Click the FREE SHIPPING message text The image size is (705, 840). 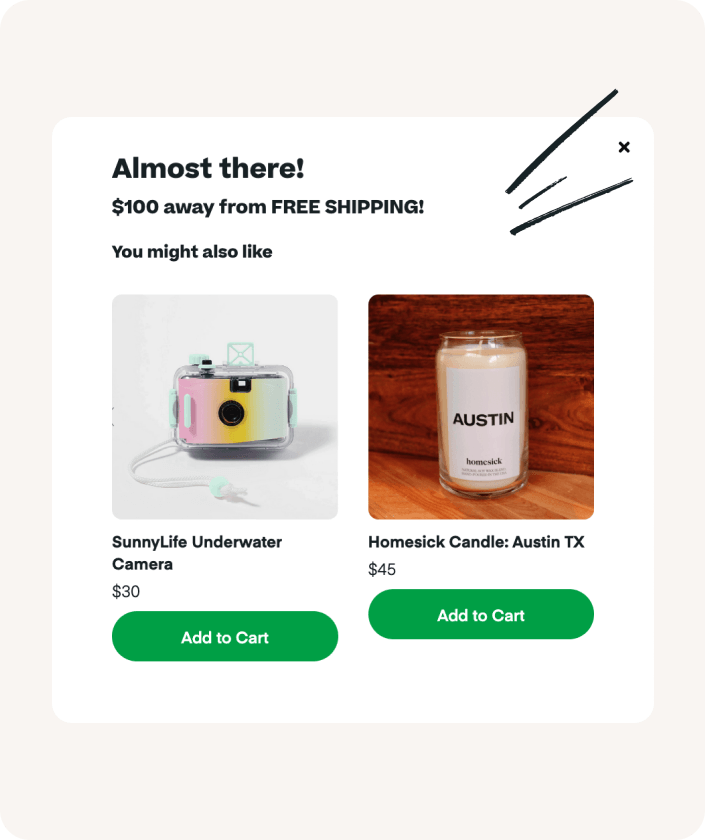[268, 206]
